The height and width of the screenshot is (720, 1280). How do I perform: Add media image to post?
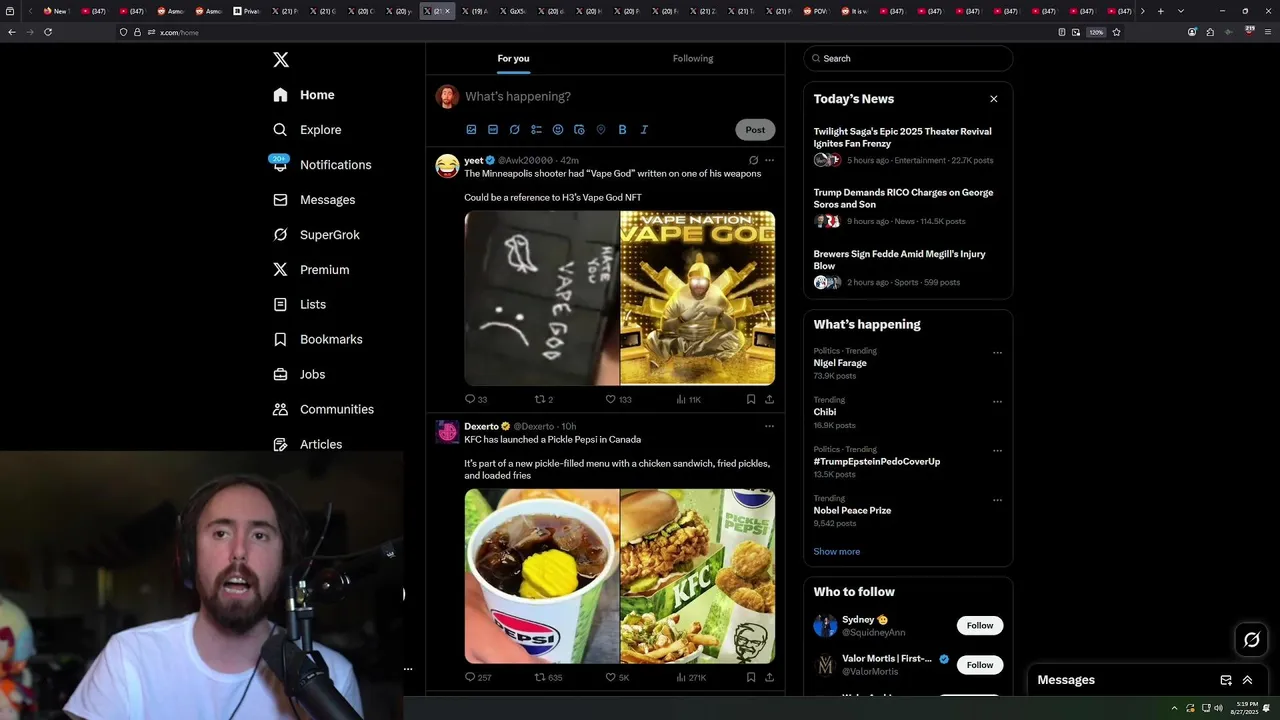point(471,129)
